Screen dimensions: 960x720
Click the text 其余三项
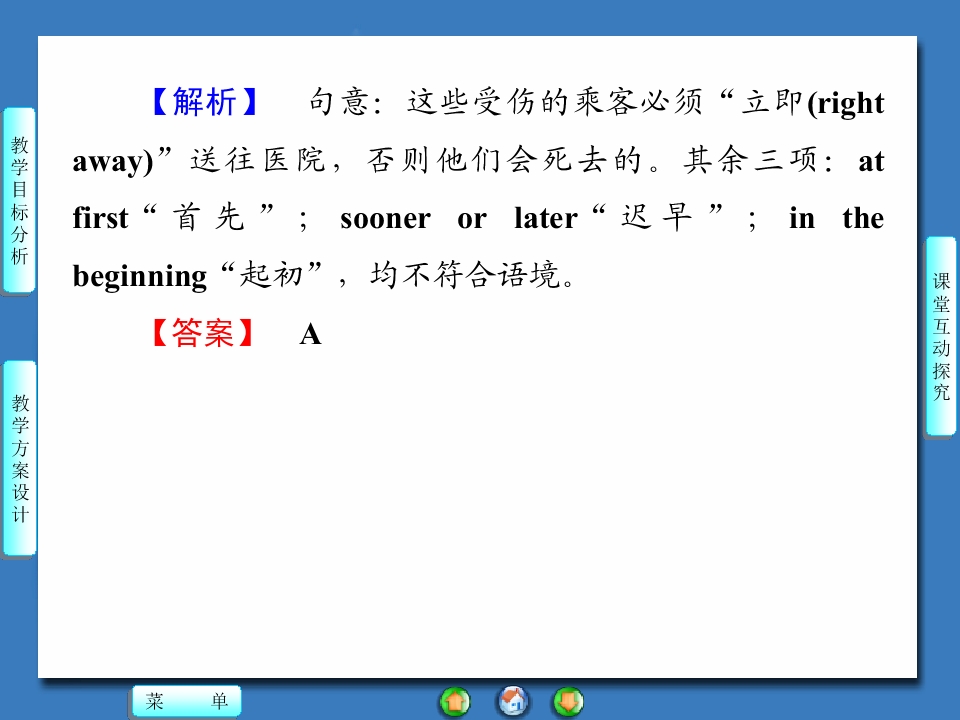[751, 160]
